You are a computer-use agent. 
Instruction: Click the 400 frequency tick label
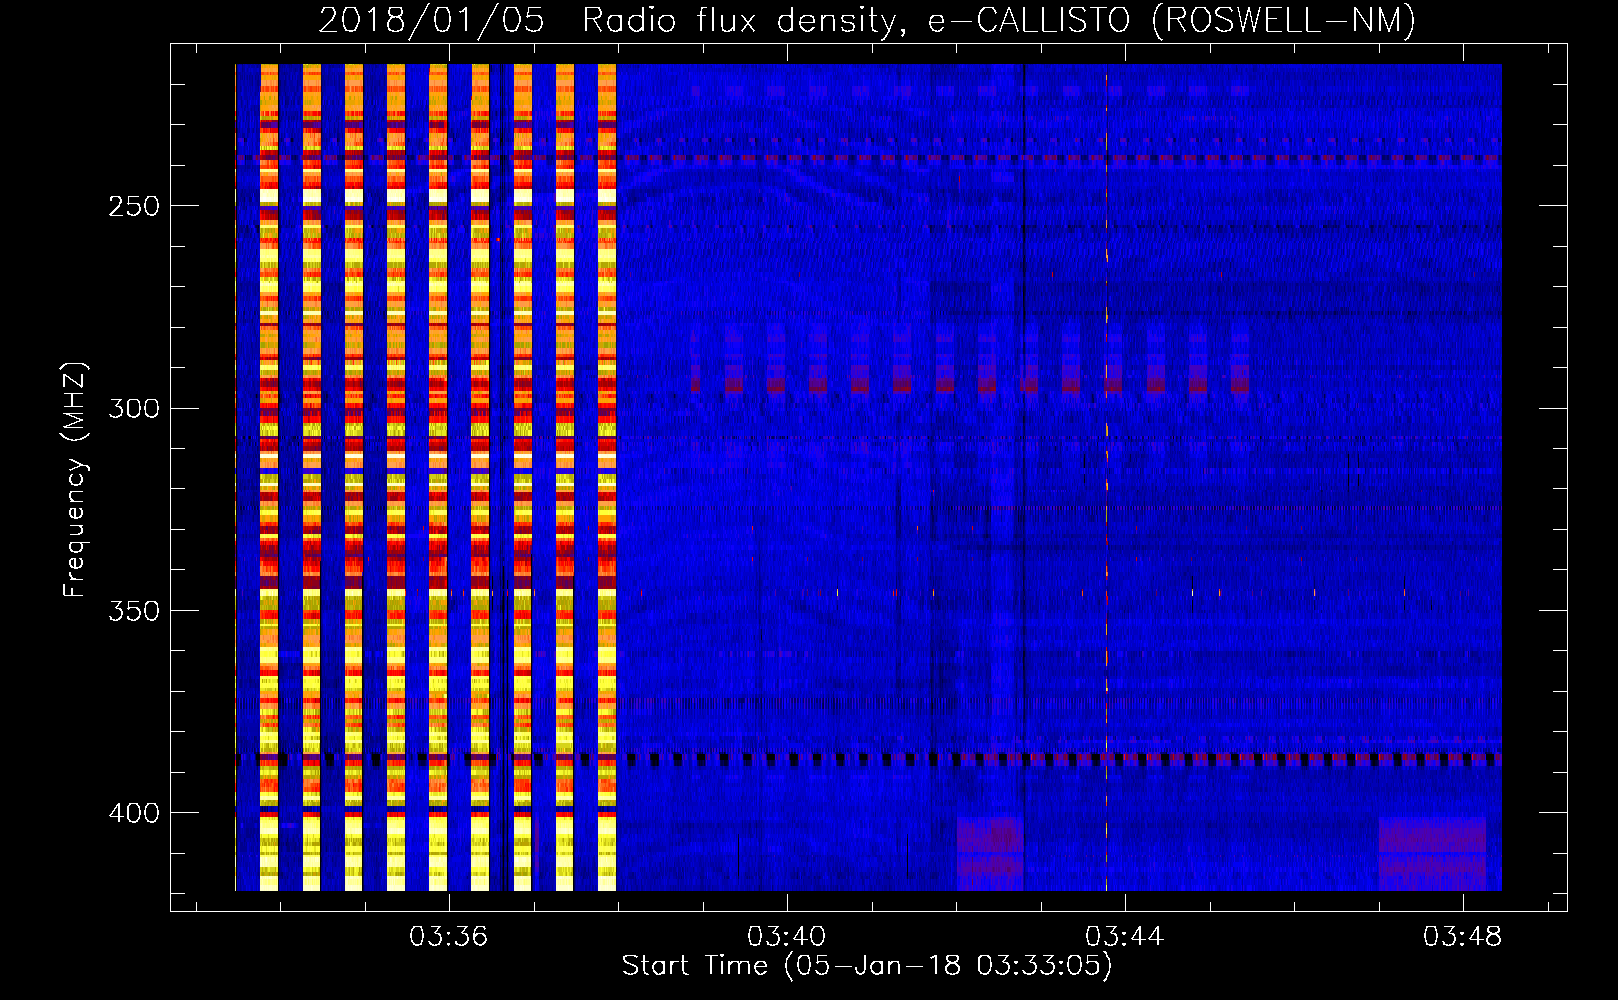(x=134, y=814)
